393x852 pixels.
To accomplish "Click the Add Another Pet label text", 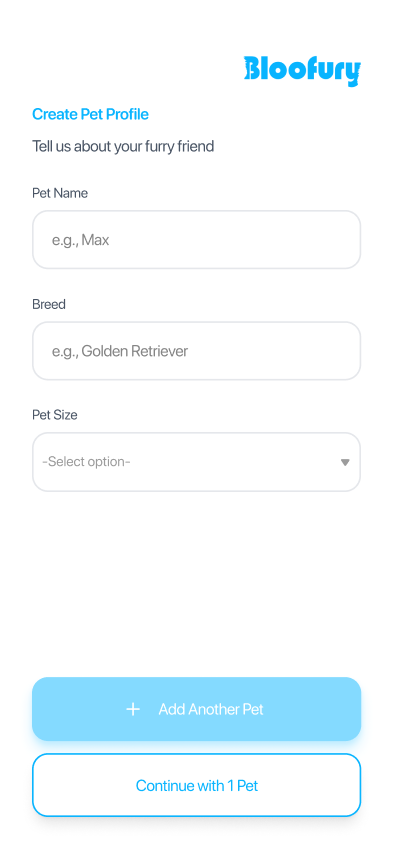I will pyautogui.click(x=211, y=709).
